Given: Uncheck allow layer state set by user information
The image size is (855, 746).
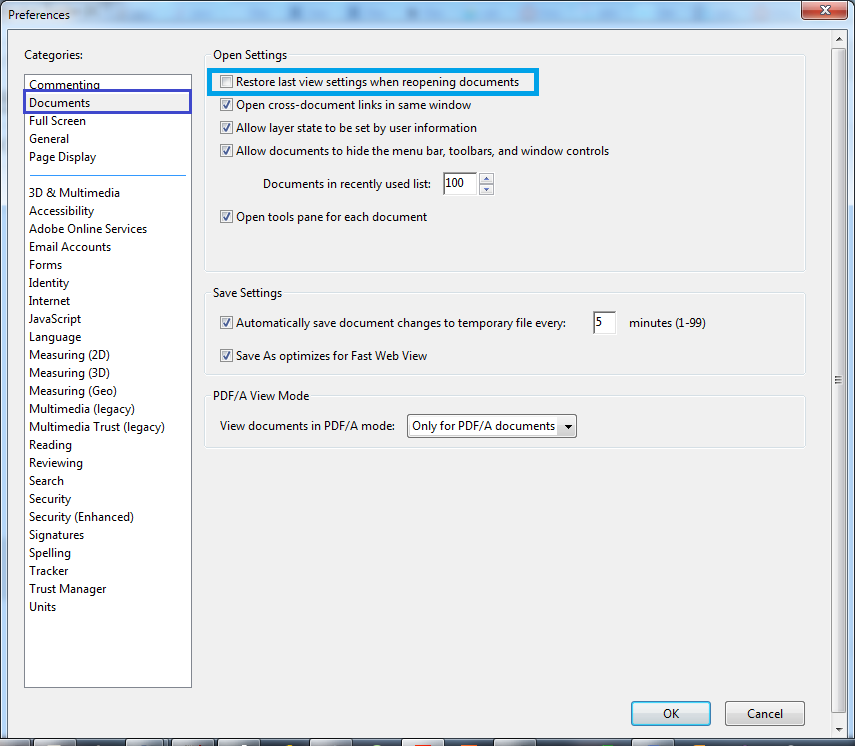Looking at the screenshot, I should coord(226,128).
